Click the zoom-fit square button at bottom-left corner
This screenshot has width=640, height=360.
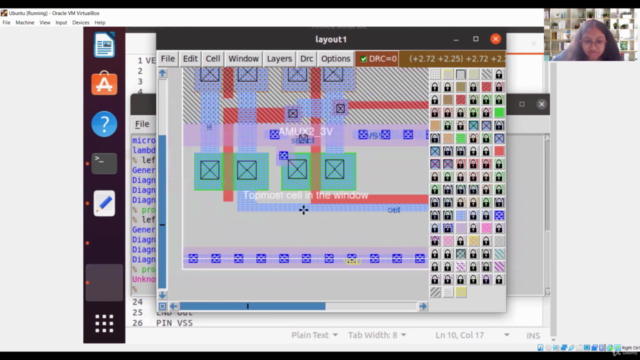(x=162, y=306)
